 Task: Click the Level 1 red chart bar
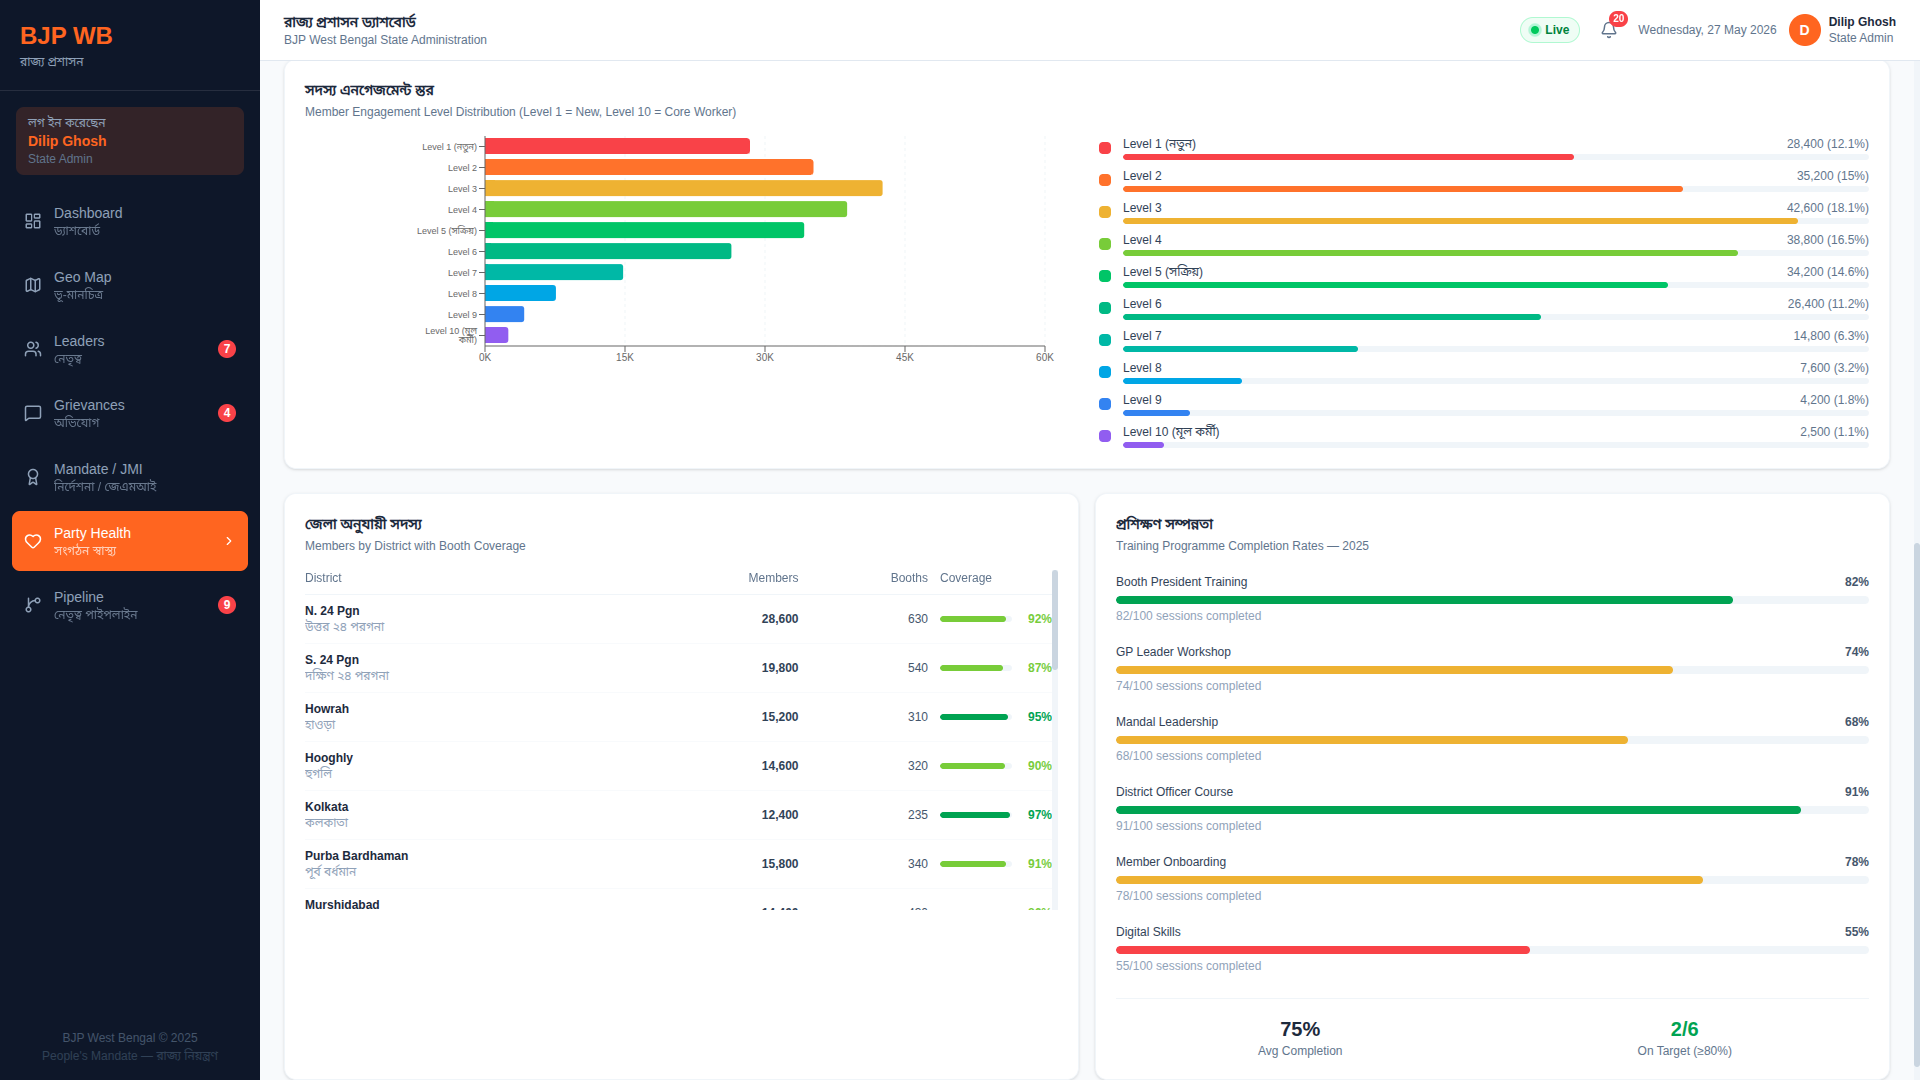617,146
